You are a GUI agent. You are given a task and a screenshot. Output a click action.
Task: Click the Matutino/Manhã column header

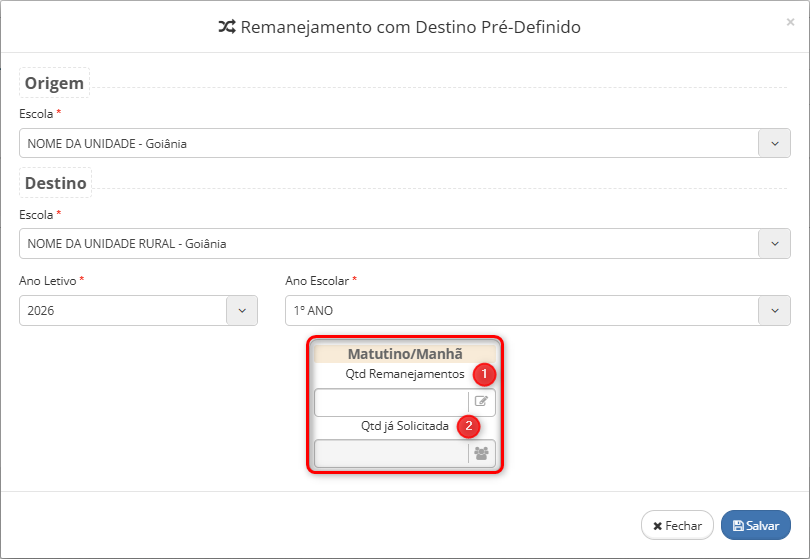(x=404, y=354)
